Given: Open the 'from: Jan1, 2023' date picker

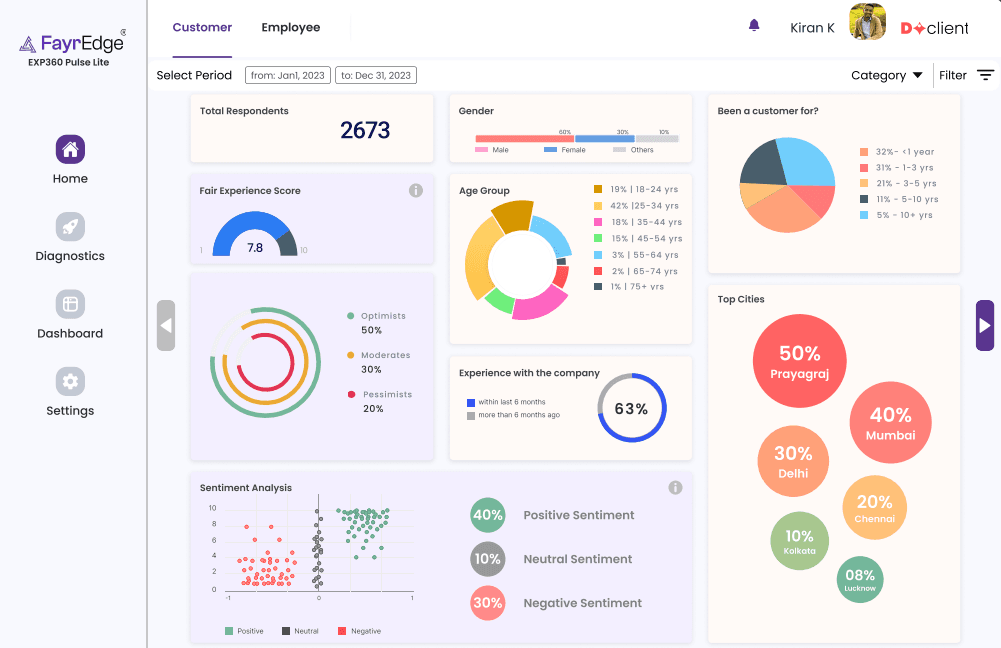Looking at the screenshot, I should (287, 75).
